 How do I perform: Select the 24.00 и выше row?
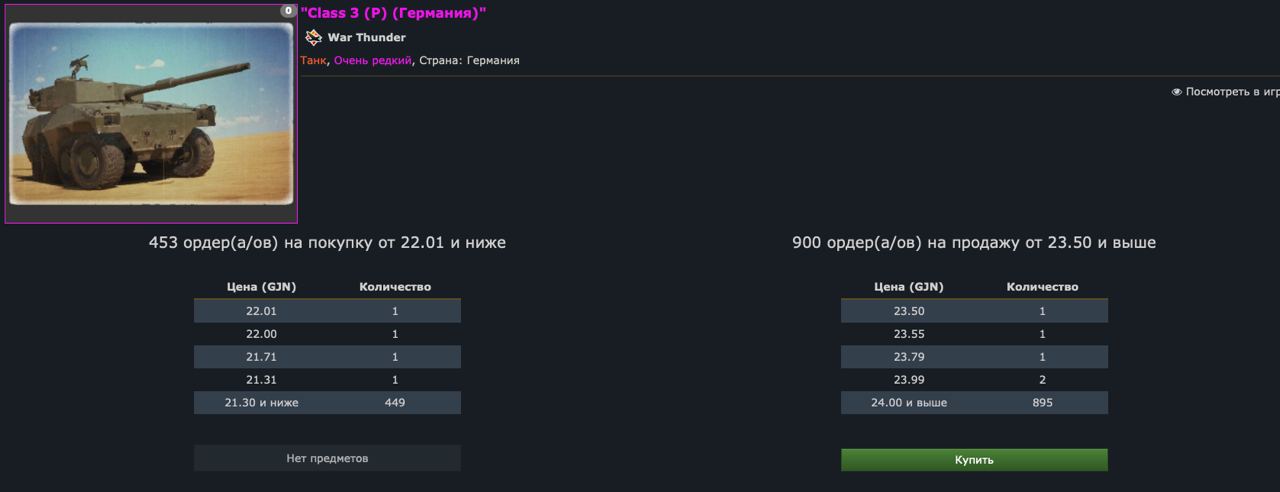point(974,403)
